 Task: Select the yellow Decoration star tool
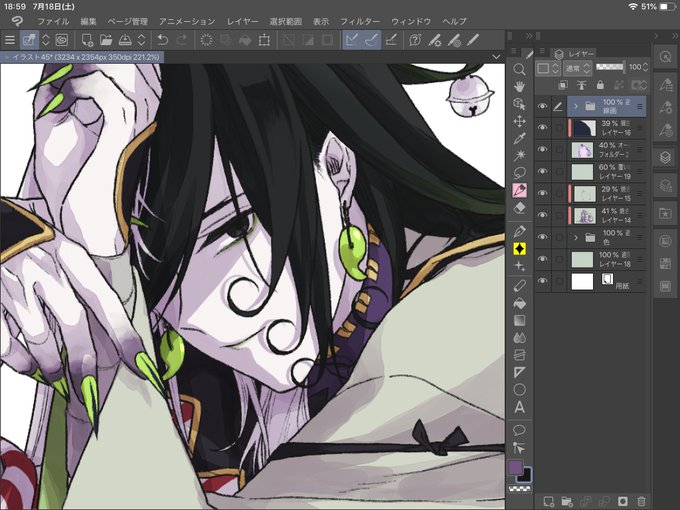click(519, 248)
